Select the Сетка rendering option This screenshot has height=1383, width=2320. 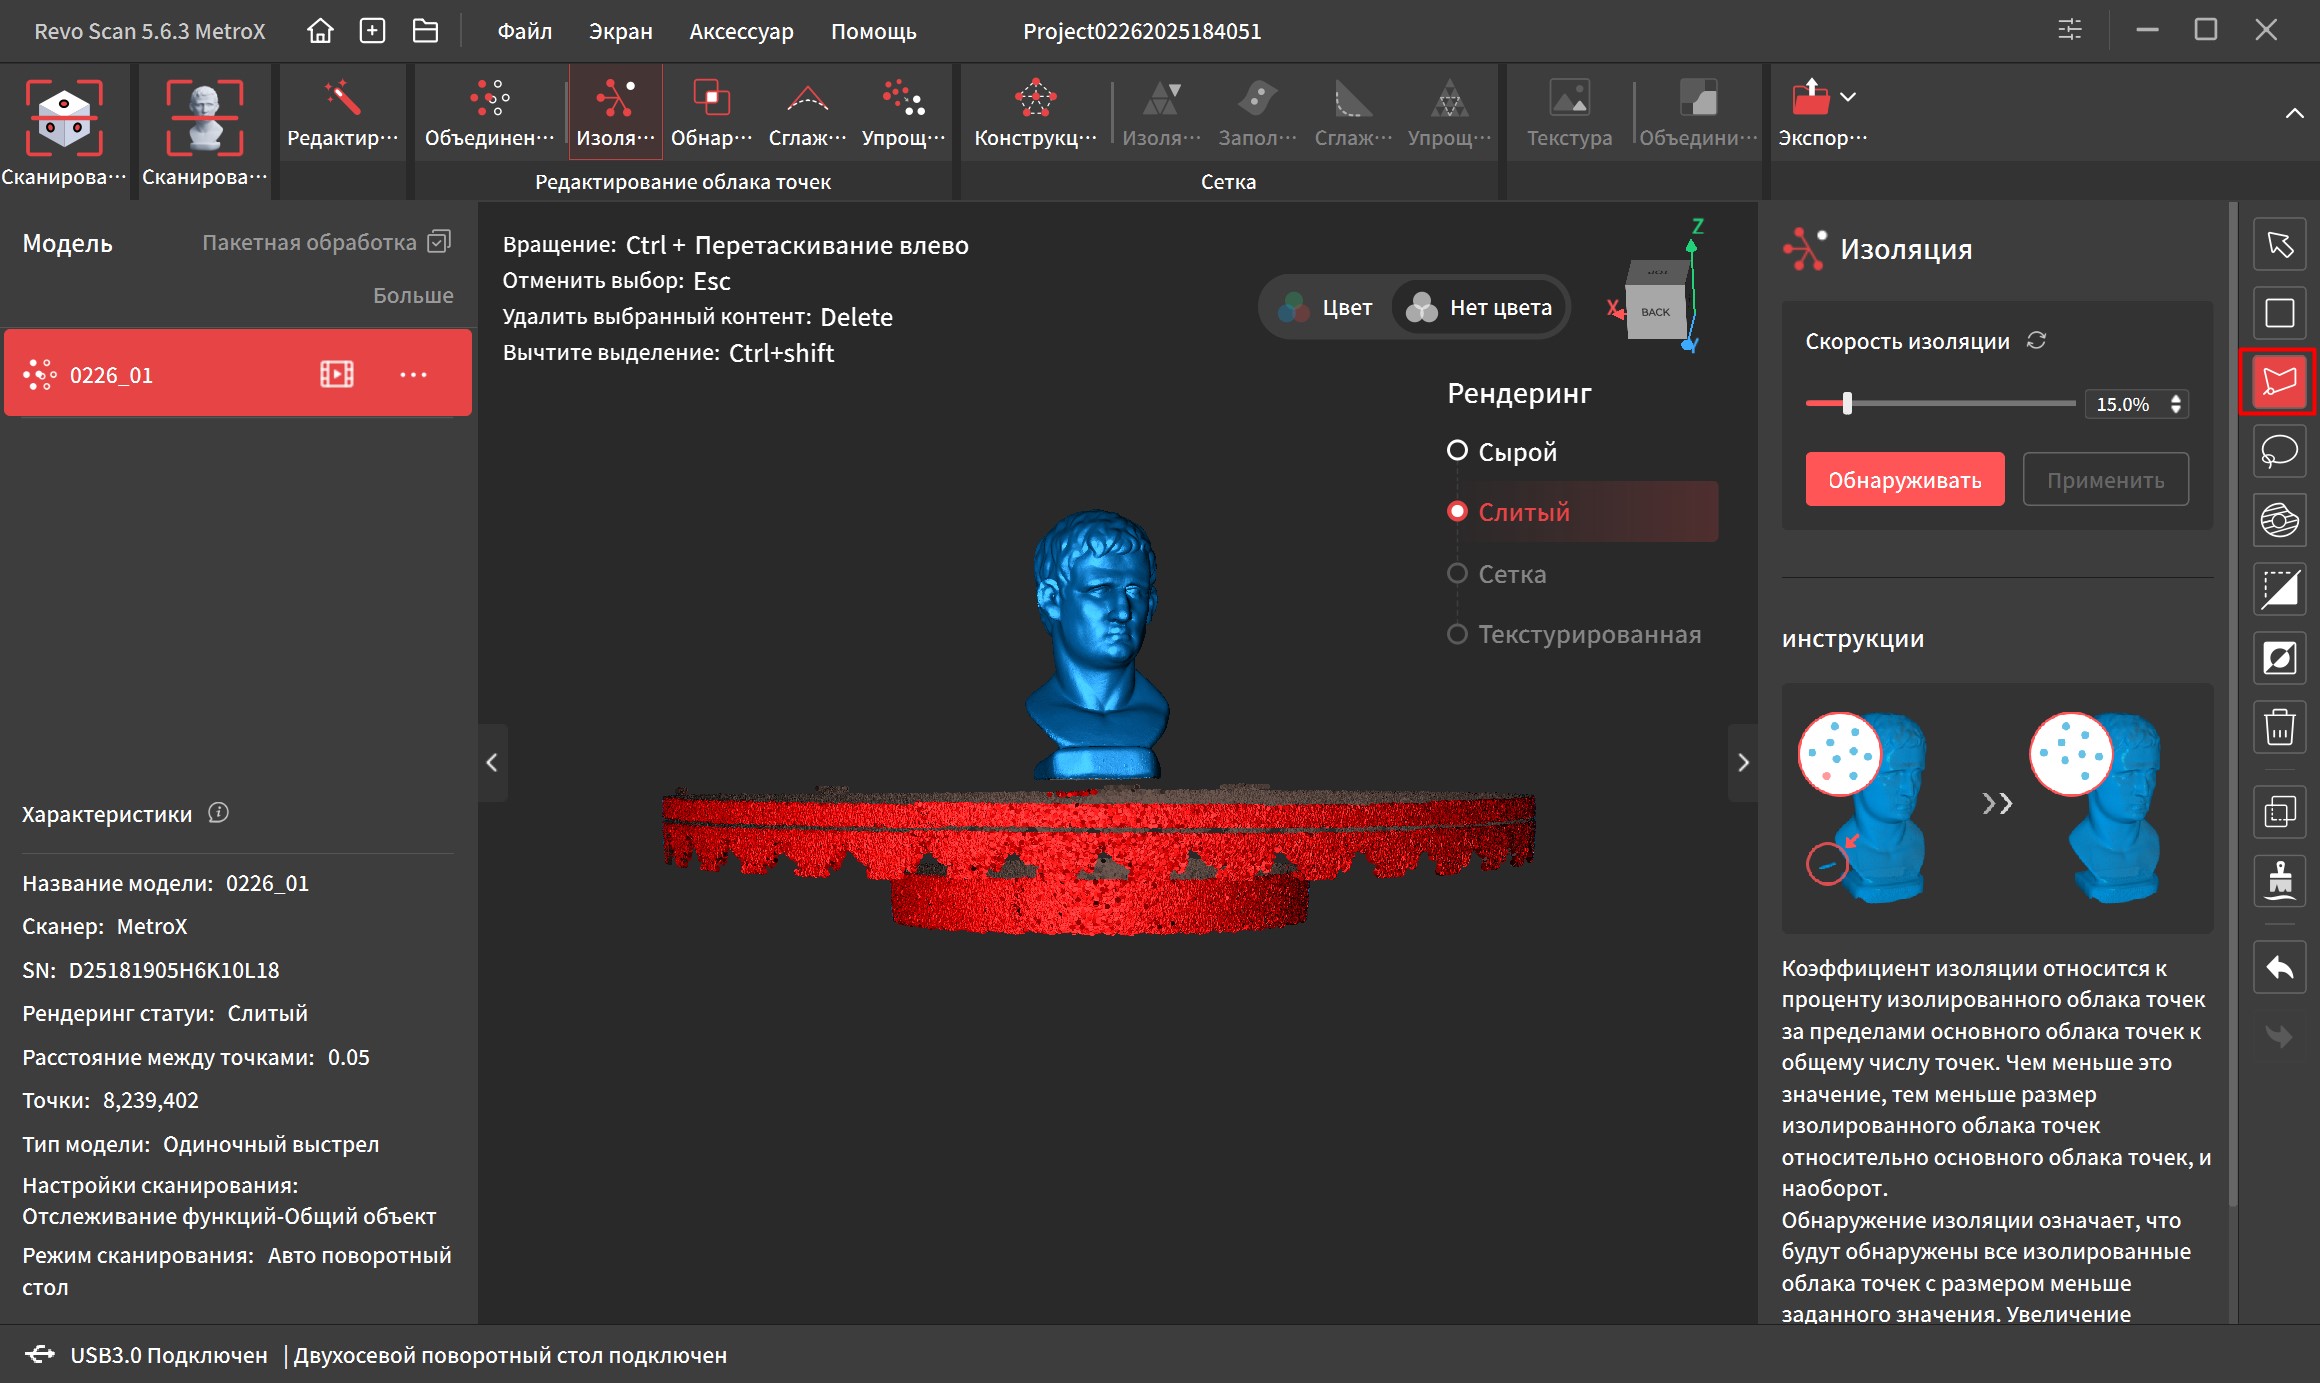pyautogui.click(x=1457, y=574)
